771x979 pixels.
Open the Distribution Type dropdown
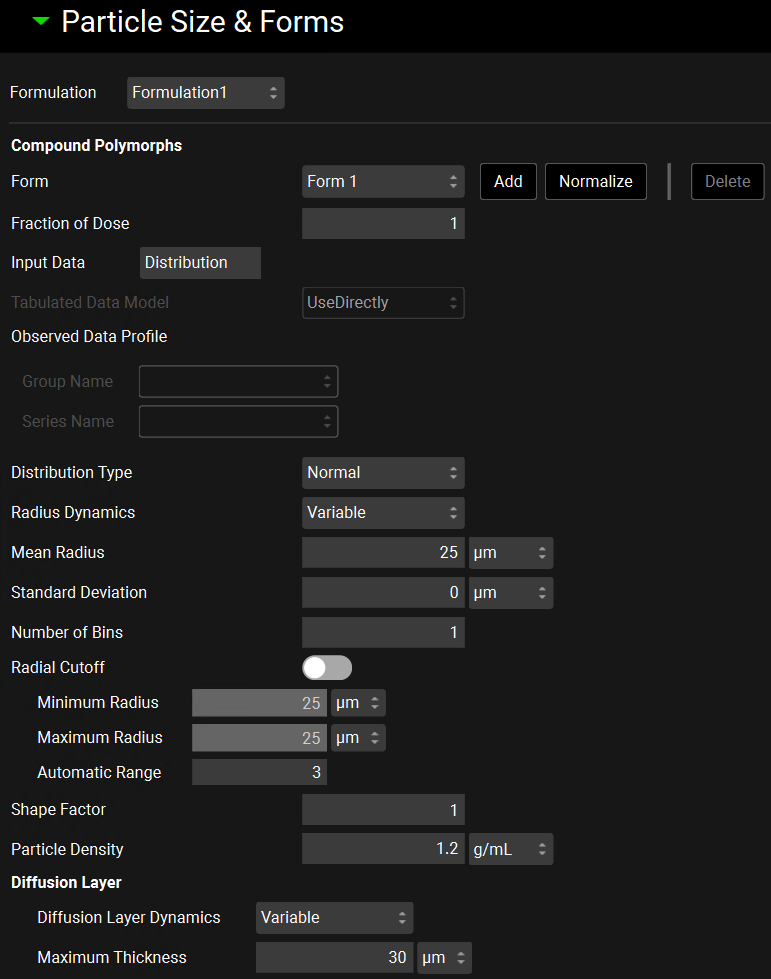383,473
